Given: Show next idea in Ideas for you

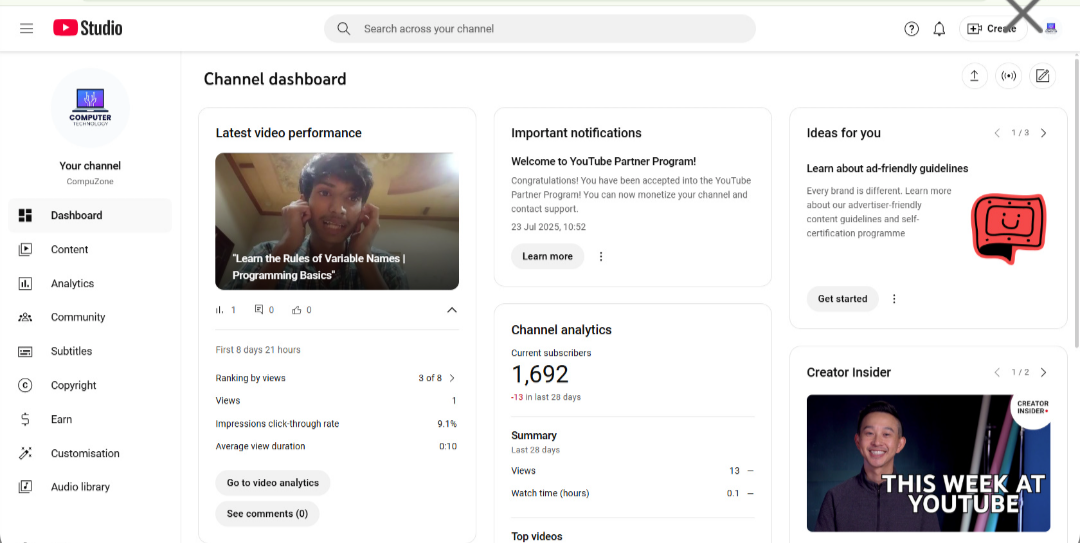Looking at the screenshot, I should point(1043,133).
